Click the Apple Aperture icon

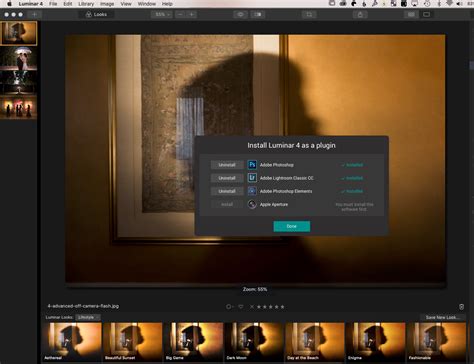coord(252,204)
